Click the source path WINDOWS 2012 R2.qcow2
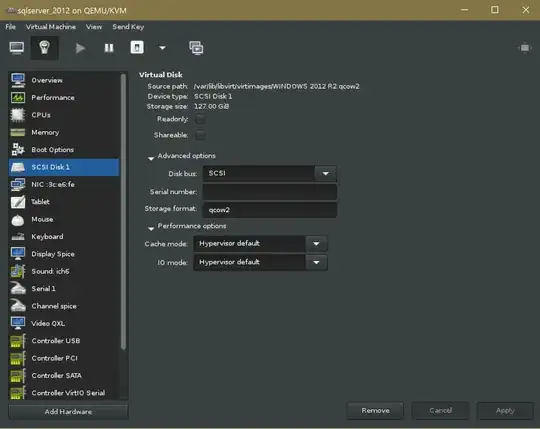Viewport: 540px width, 429px height. [x=276, y=86]
